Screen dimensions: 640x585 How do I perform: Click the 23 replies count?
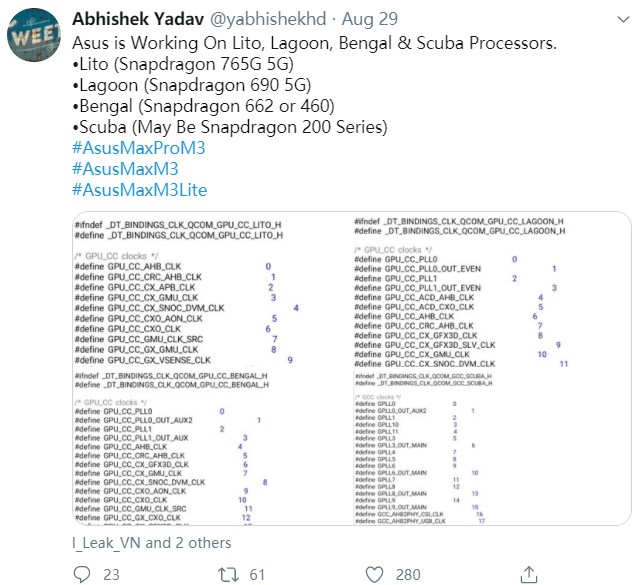tap(111, 574)
